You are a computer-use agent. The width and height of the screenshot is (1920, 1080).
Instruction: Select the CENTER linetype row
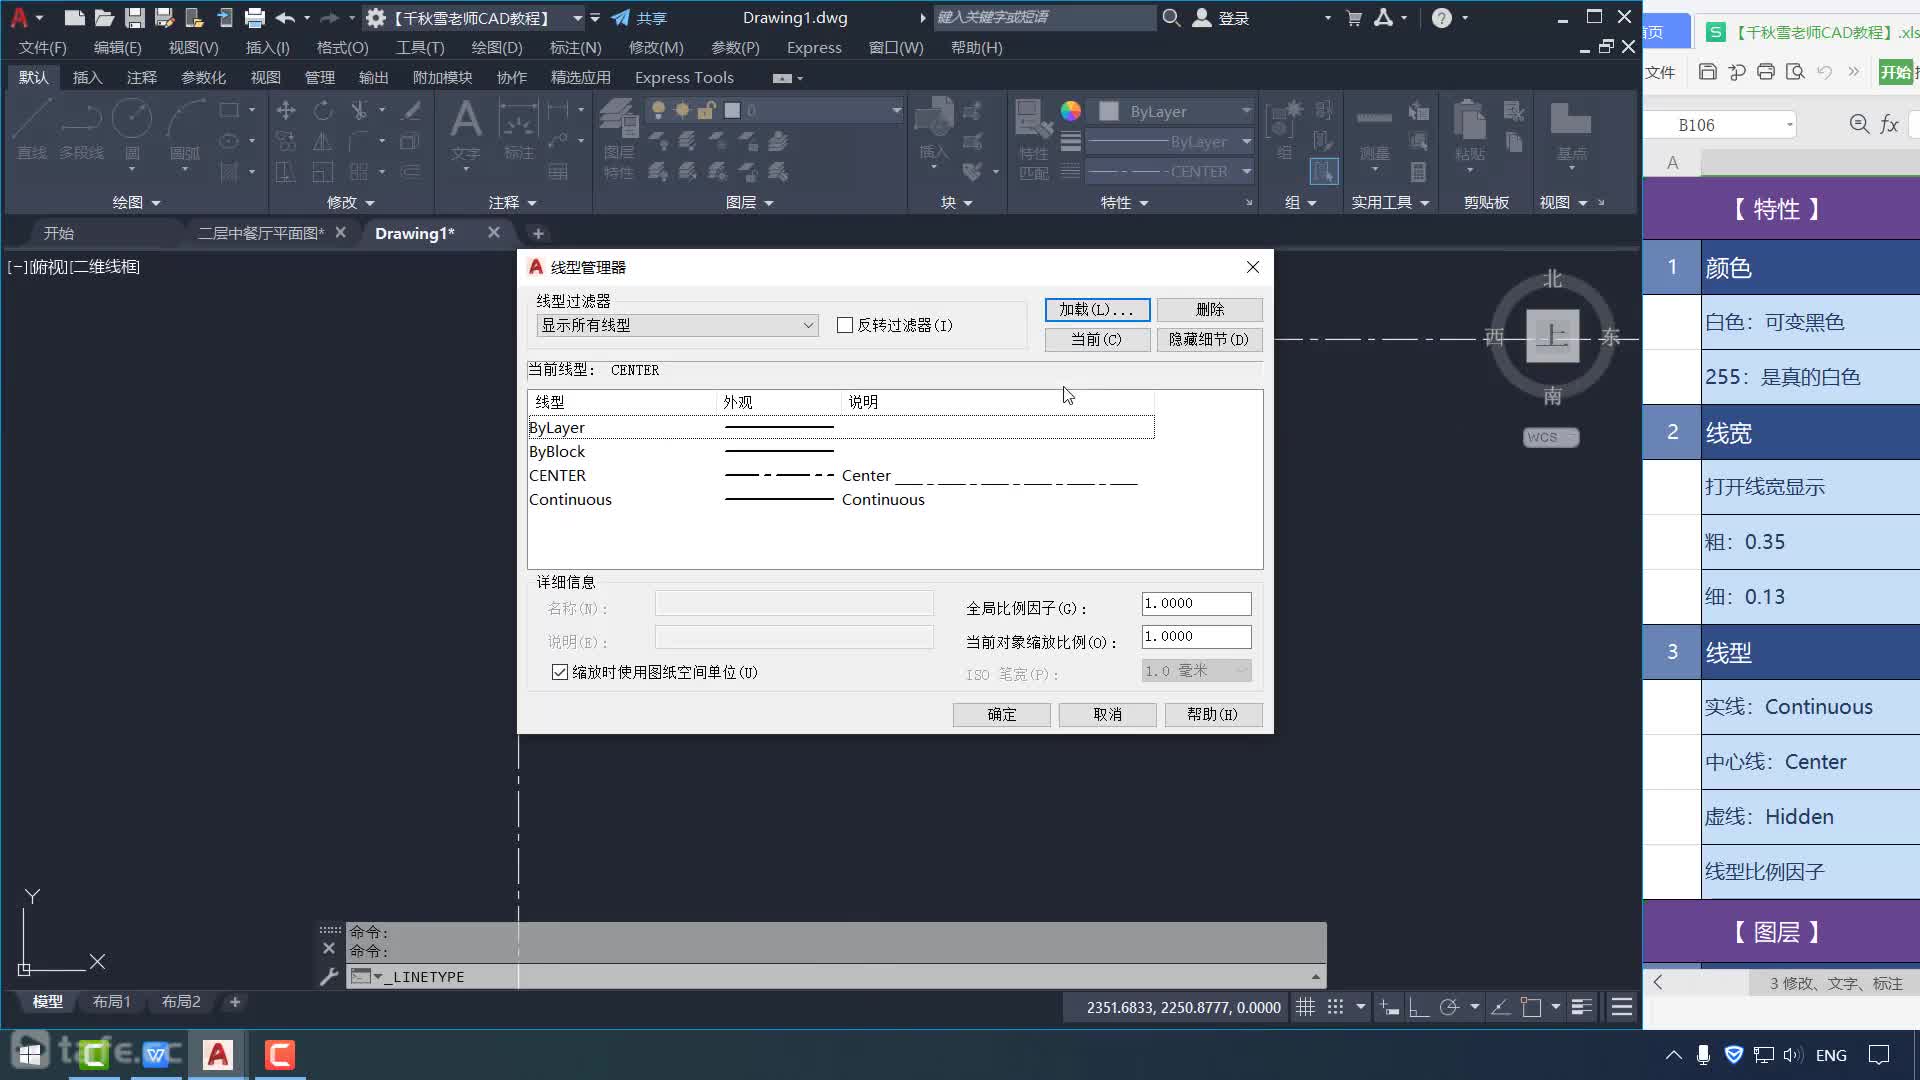pos(840,476)
